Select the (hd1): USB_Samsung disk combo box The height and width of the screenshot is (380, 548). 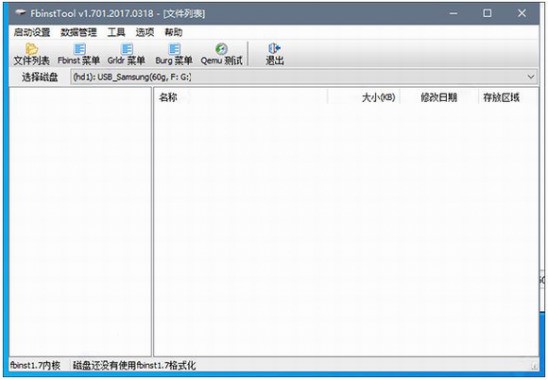(304, 77)
